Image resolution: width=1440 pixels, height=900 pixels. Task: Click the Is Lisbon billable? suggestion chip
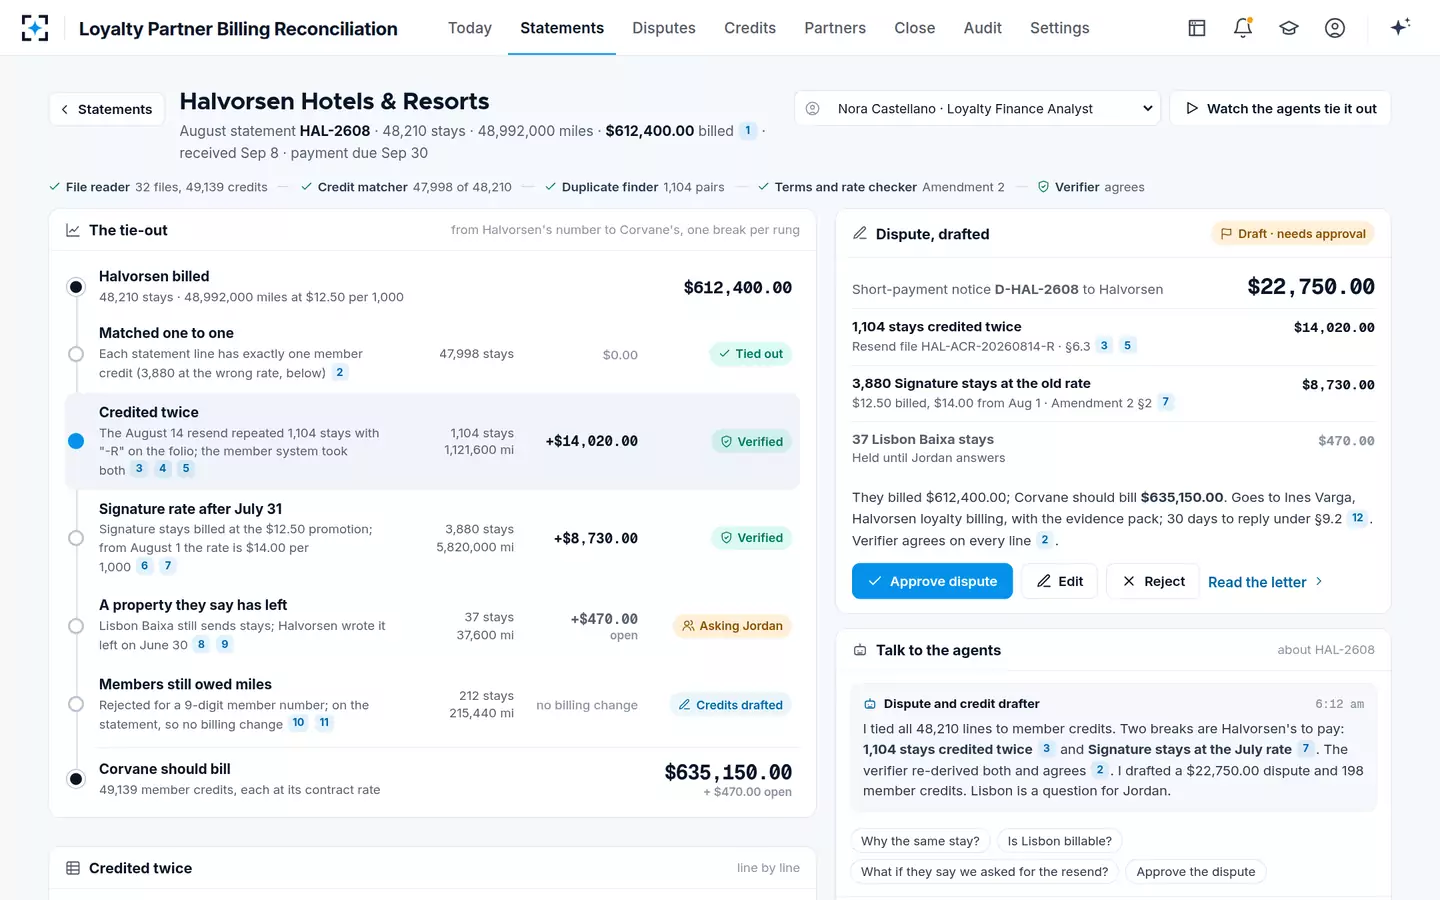tap(1059, 841)
